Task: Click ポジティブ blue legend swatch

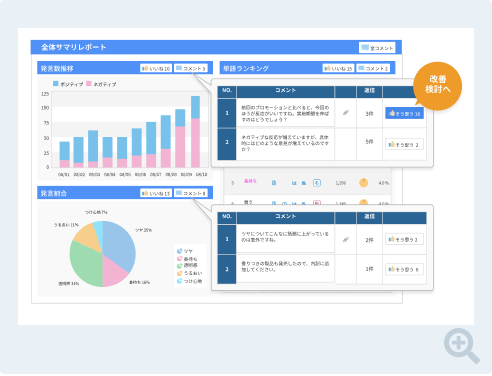Action: 56,84
